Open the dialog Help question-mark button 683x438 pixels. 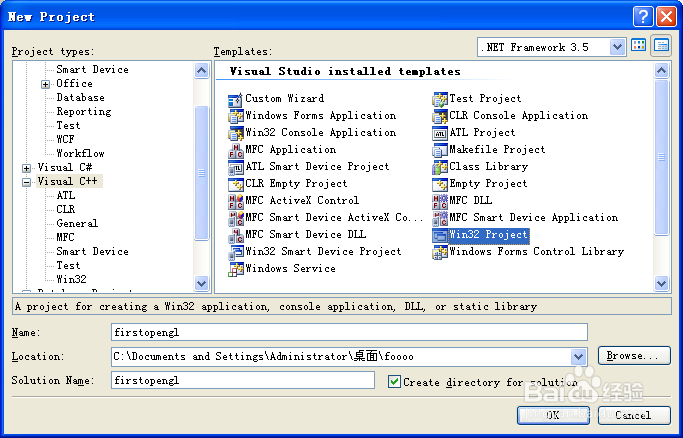click(x=643, y=17)
